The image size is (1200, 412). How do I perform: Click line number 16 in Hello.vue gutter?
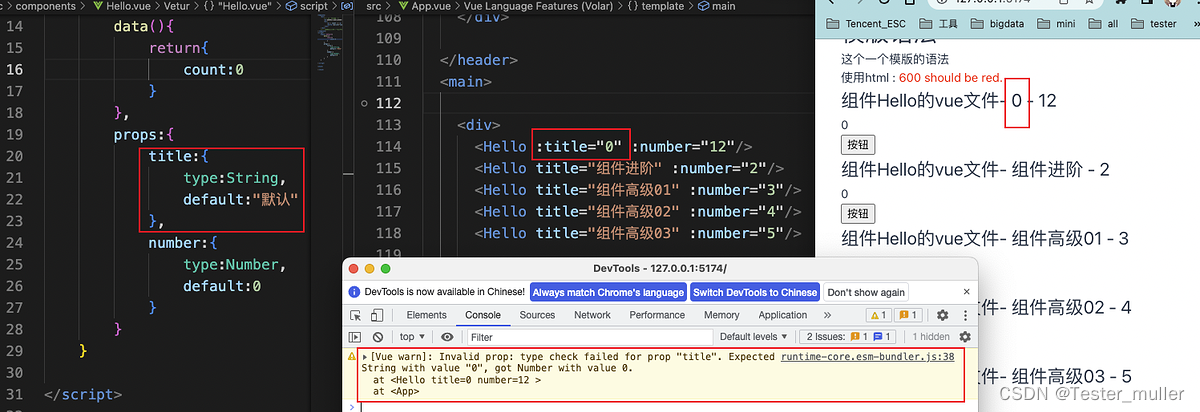coord(15,70)
